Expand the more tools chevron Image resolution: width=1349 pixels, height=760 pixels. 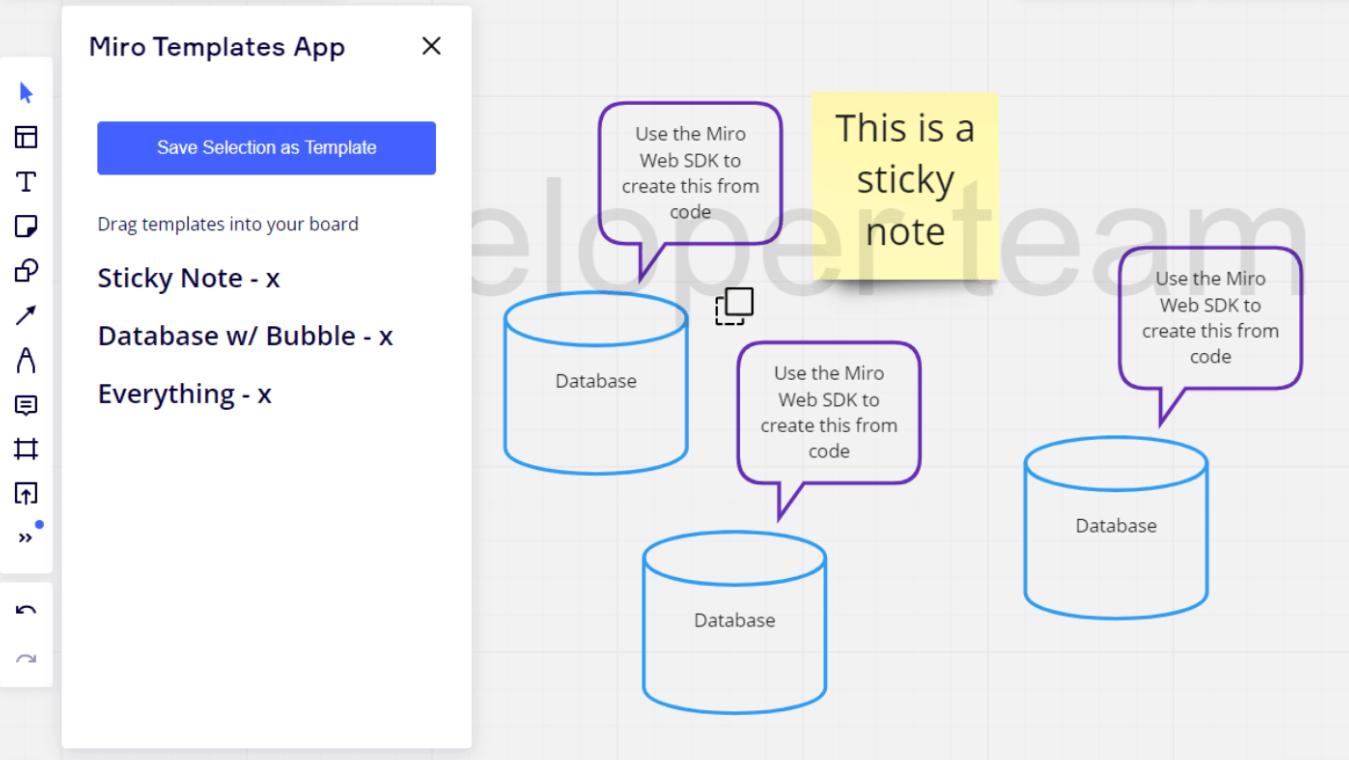pyautogui.click(x=25, y=536)
